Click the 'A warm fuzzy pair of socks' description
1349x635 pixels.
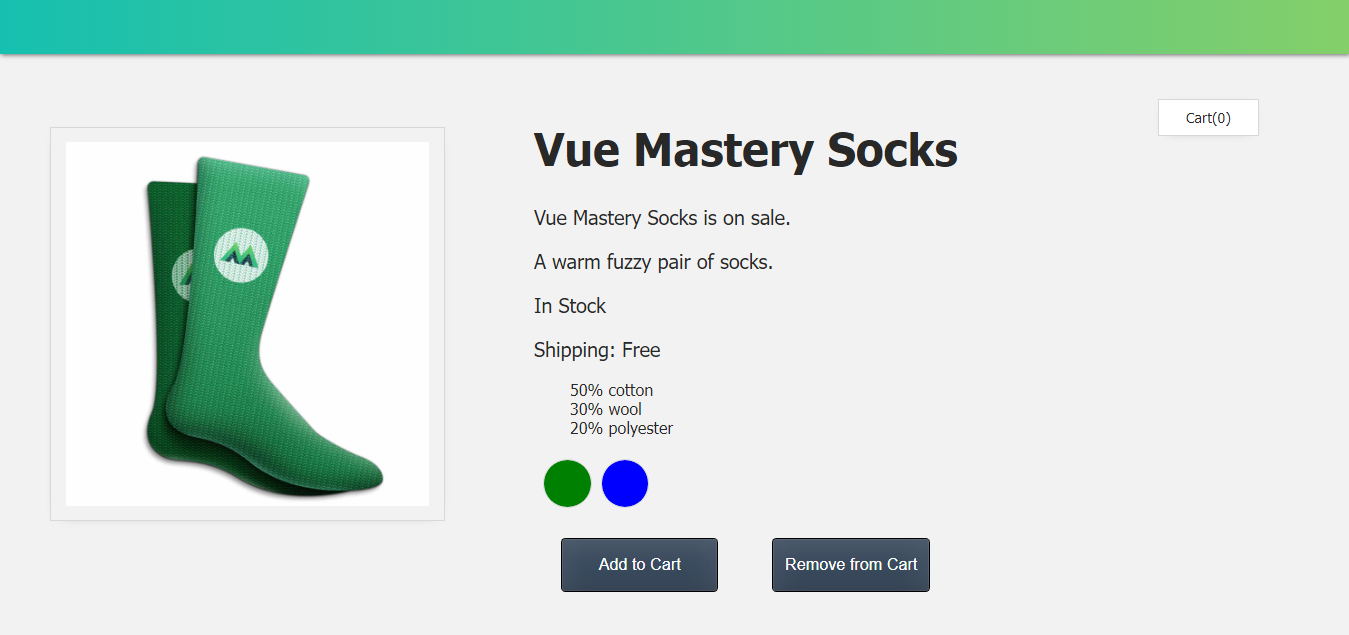(653, 262)
